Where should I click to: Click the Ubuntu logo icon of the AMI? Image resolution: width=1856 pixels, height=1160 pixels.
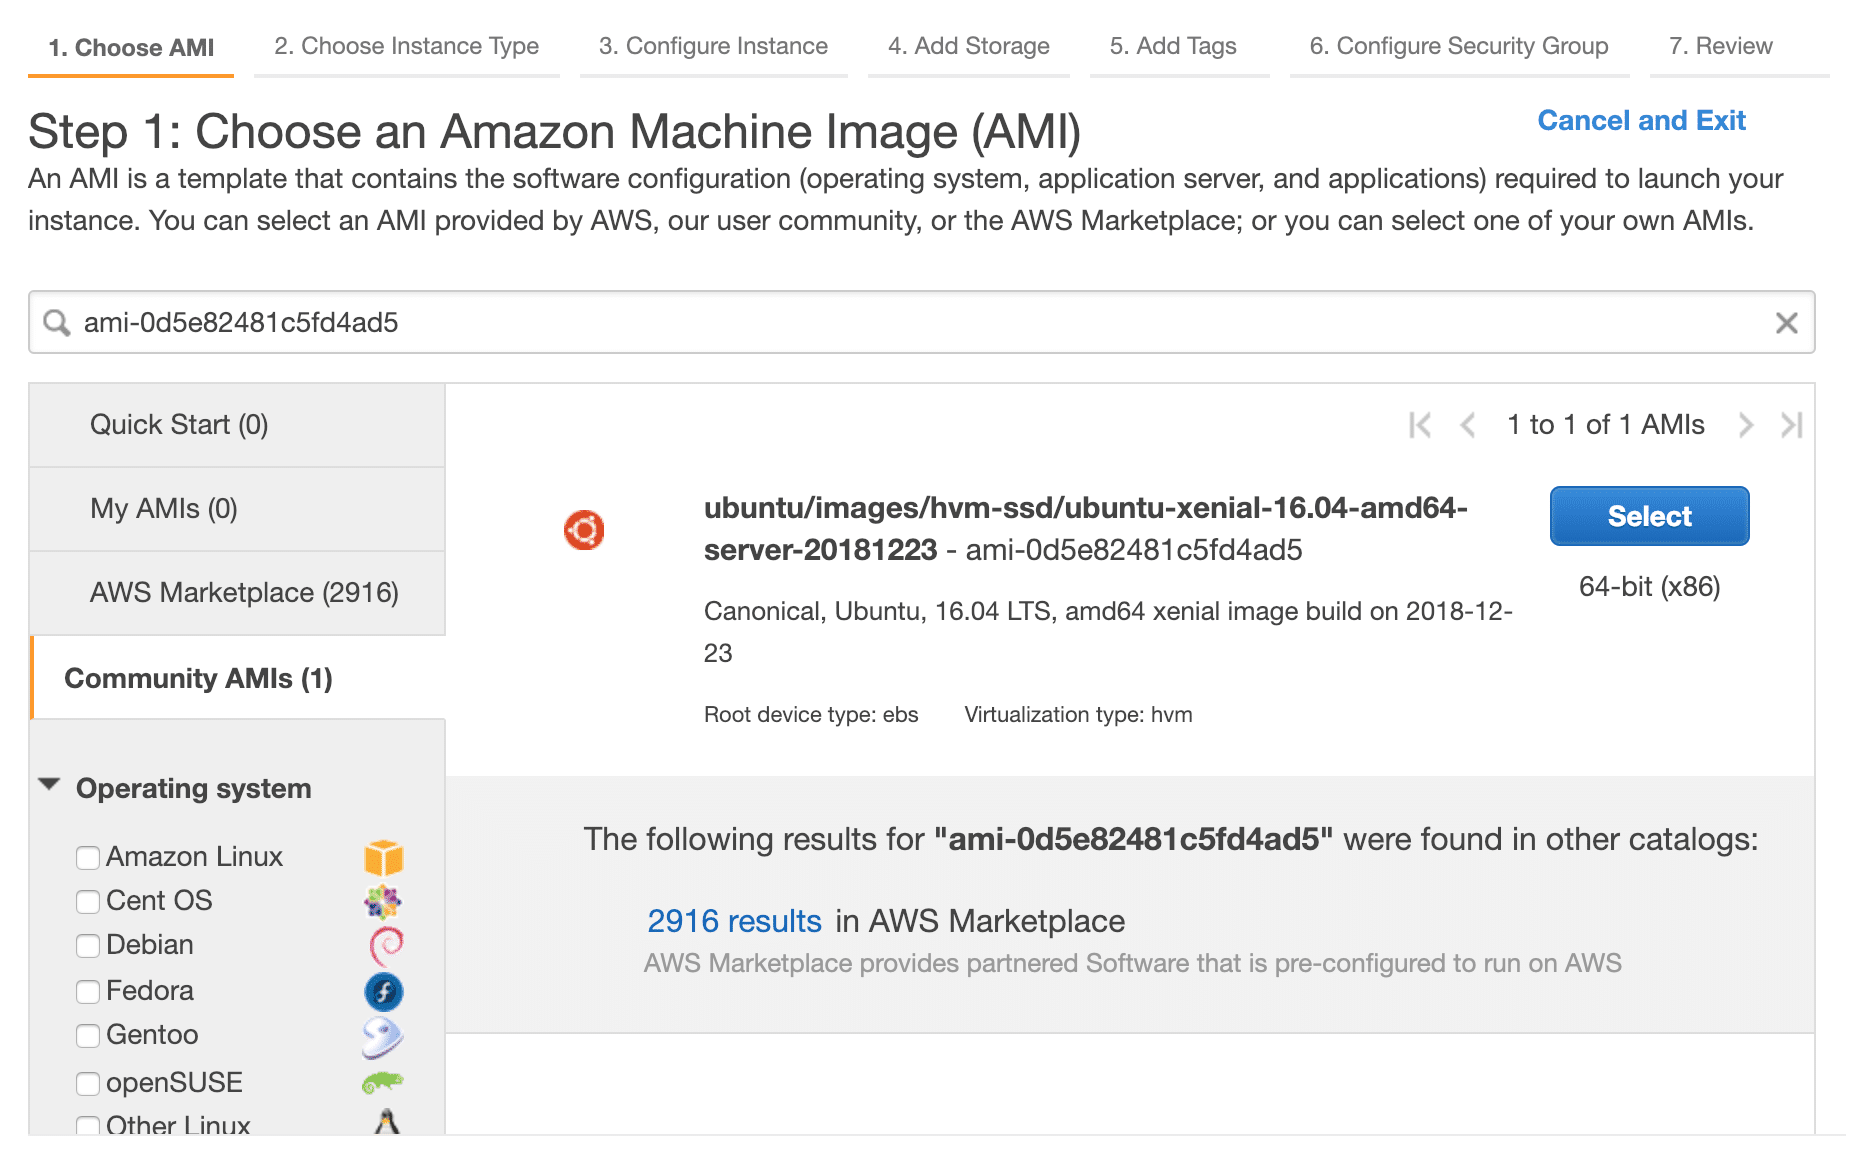click(x=584, y=530)
